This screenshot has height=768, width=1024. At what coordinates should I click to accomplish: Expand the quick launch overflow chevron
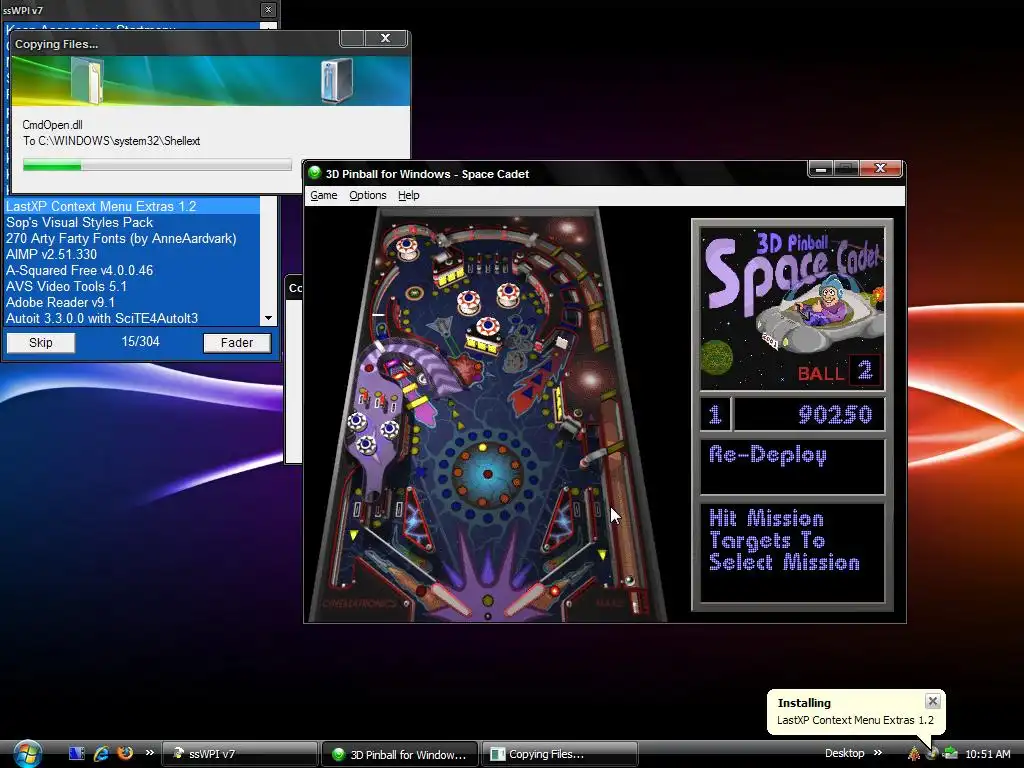(x=150, y=753)
